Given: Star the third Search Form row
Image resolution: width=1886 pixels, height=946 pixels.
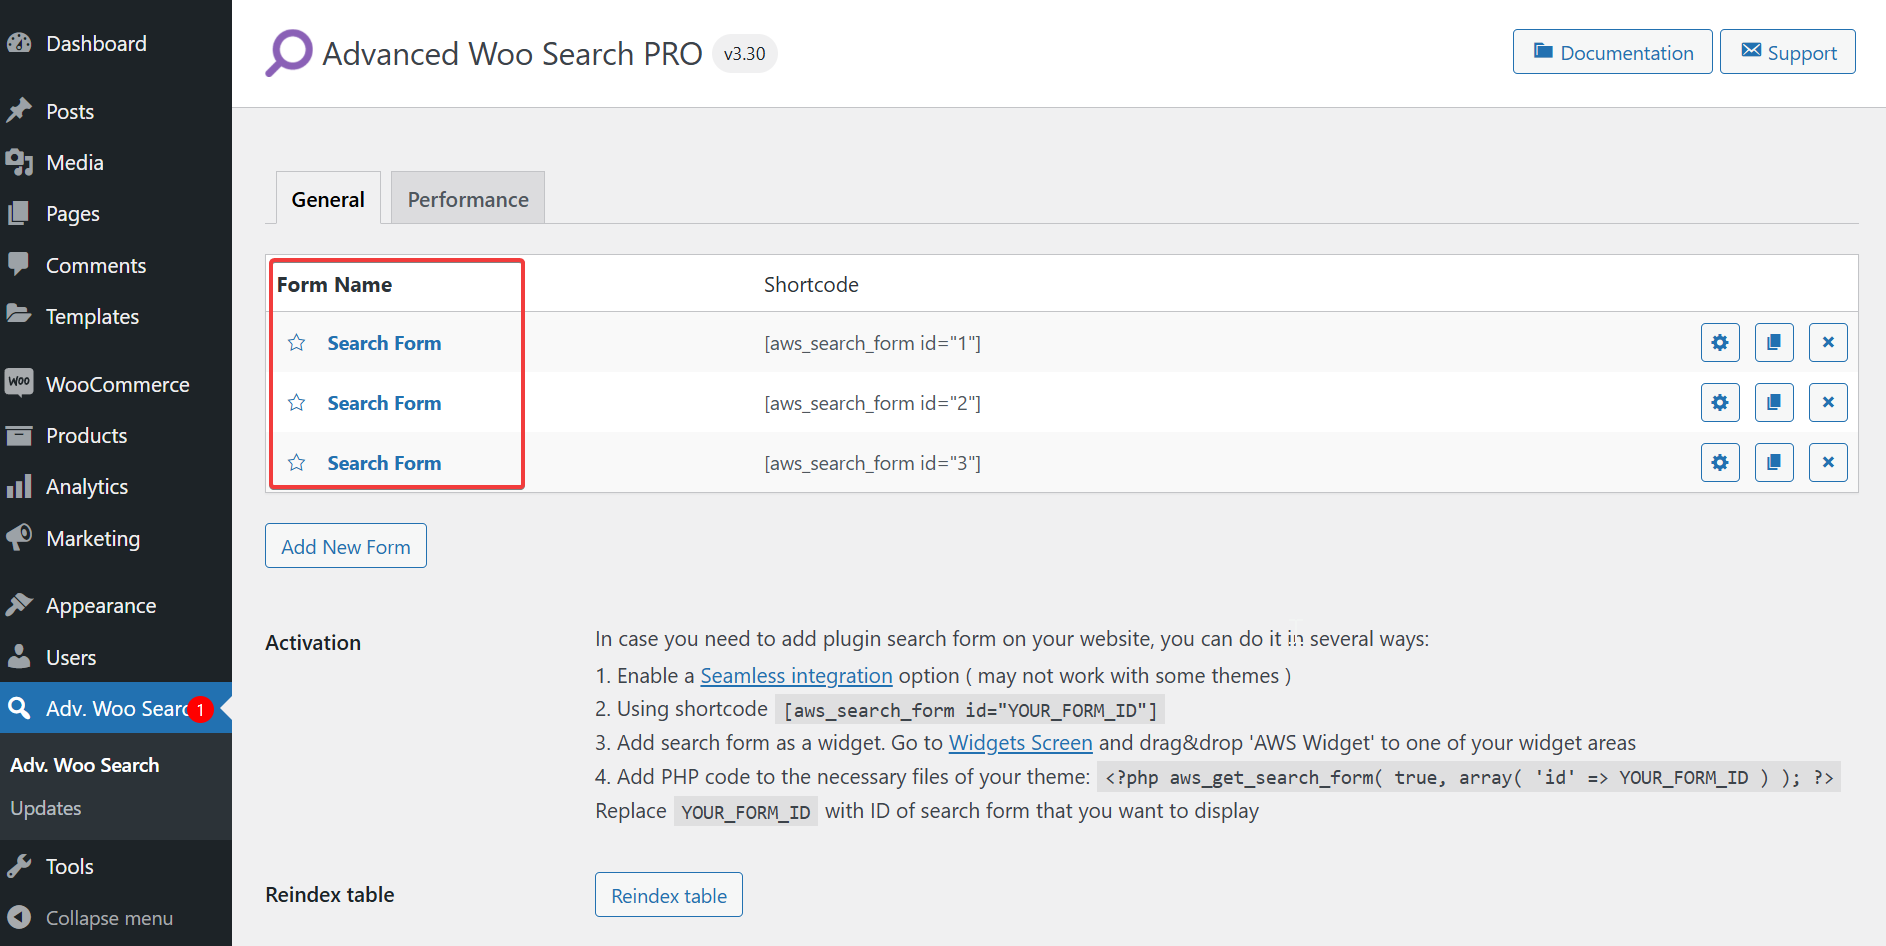Looking at the screenshot, I should 297,463.
